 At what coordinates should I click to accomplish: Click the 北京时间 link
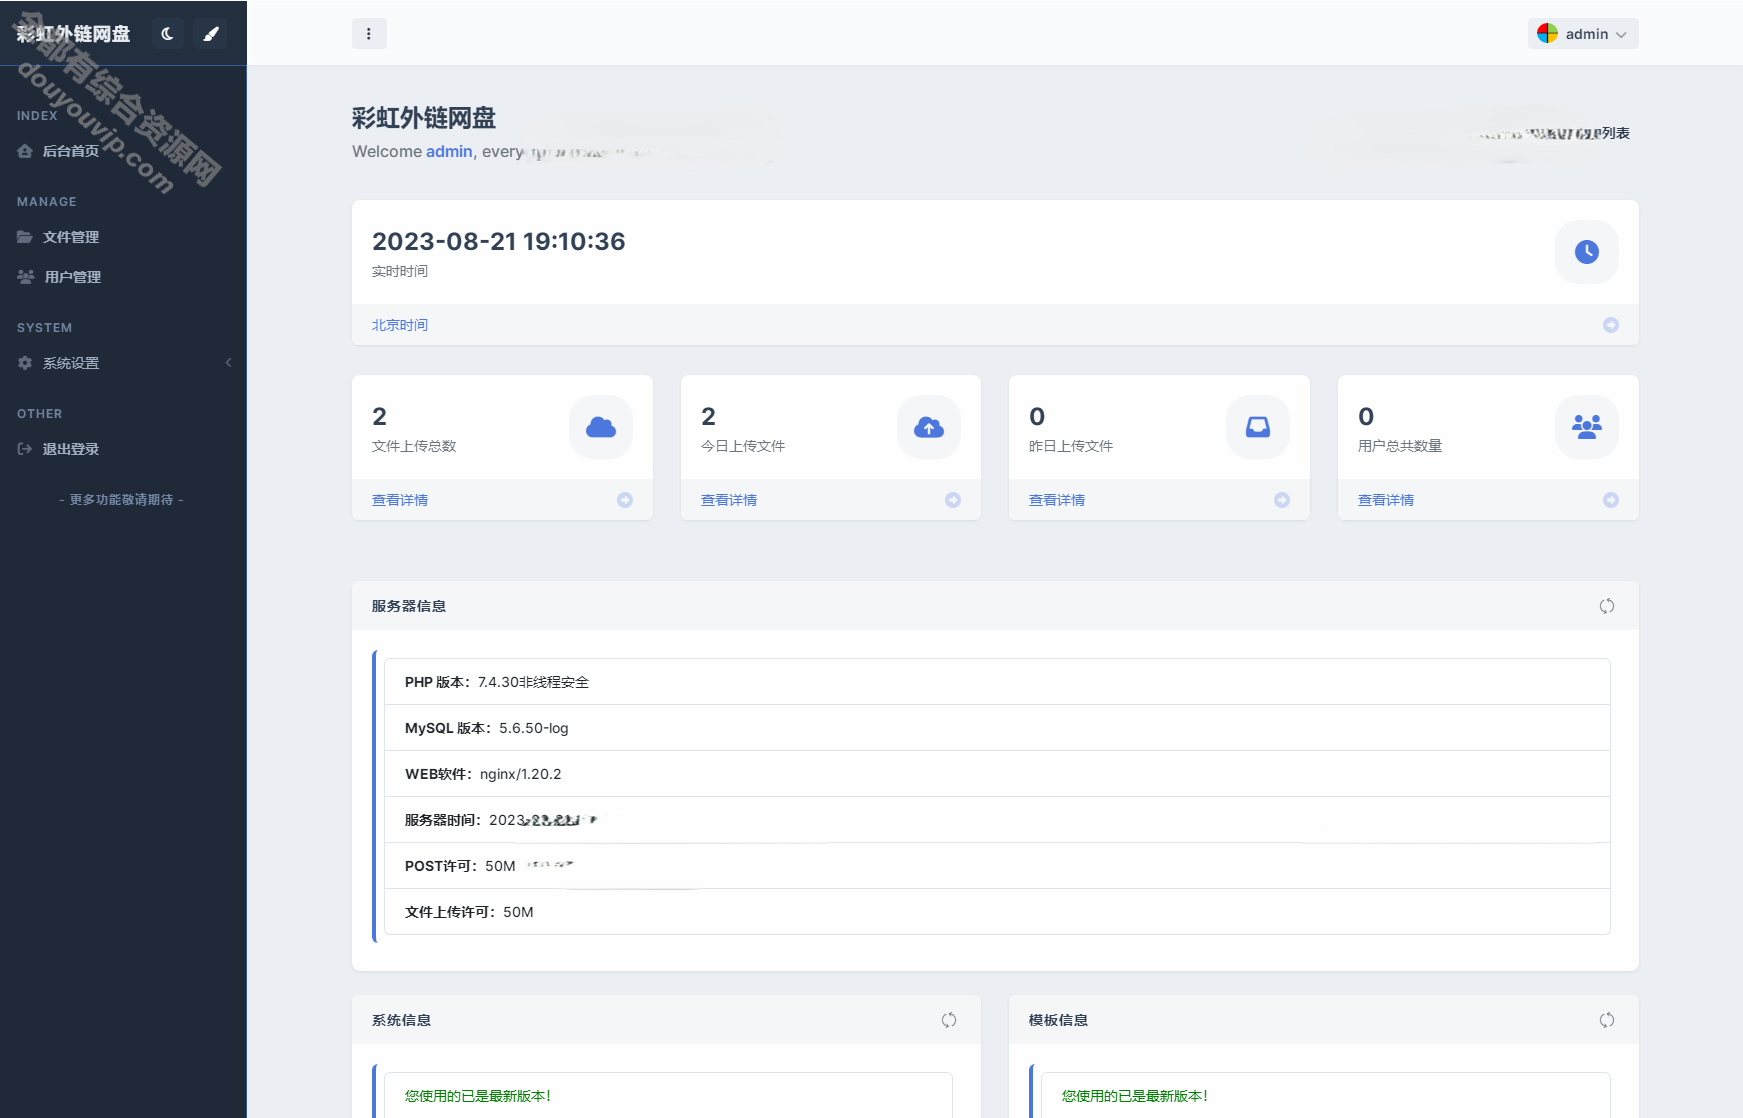[400, 325]
